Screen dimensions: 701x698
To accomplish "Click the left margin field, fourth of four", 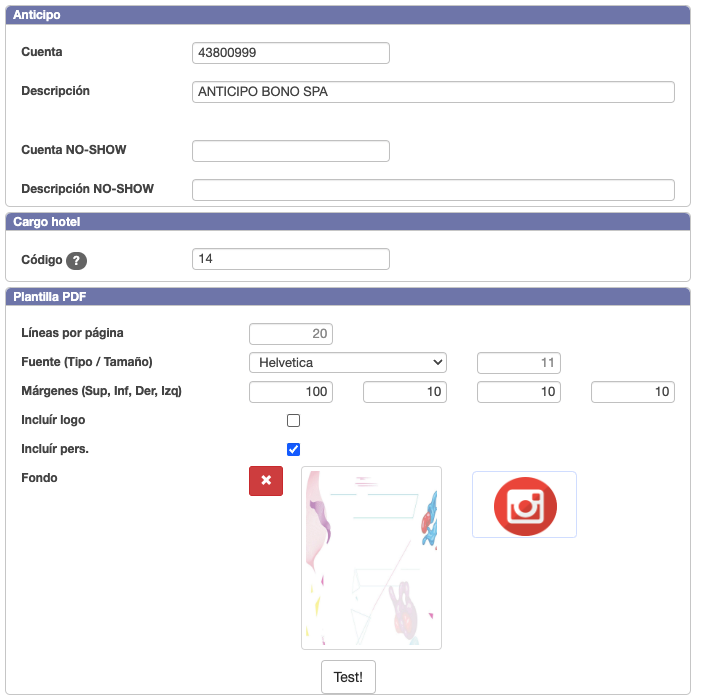I will tap(633, 392).
